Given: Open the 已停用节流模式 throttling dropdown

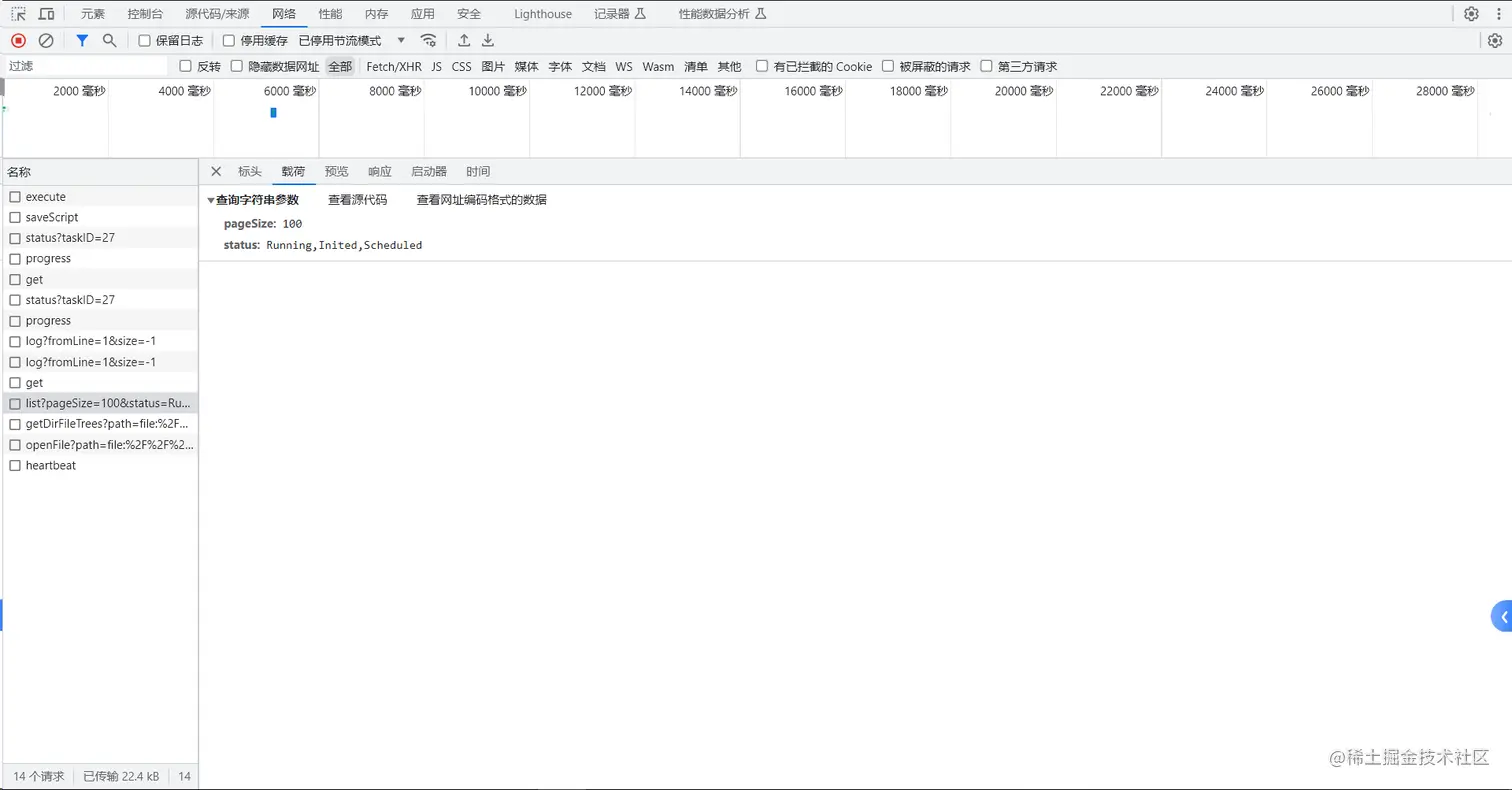Looking at the screenshot, I should (352, 41).
